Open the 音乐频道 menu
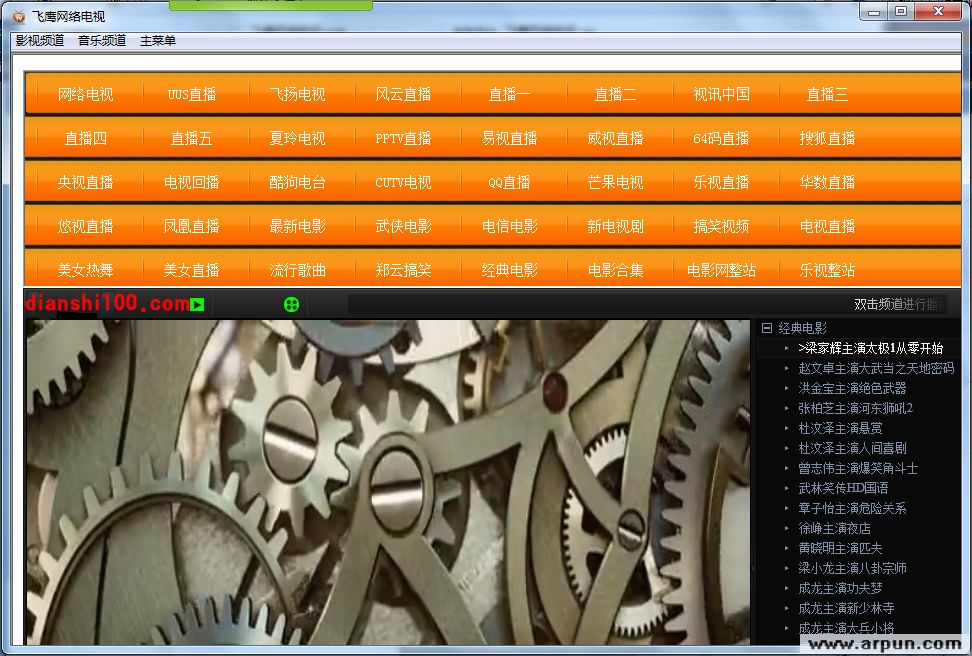The image size is (972, 656). pyautogui.click(x=102, y=41)
